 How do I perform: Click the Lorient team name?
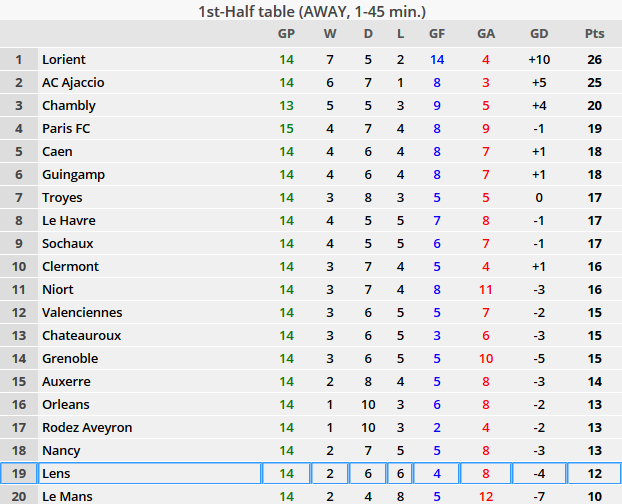tap(64, 59)
